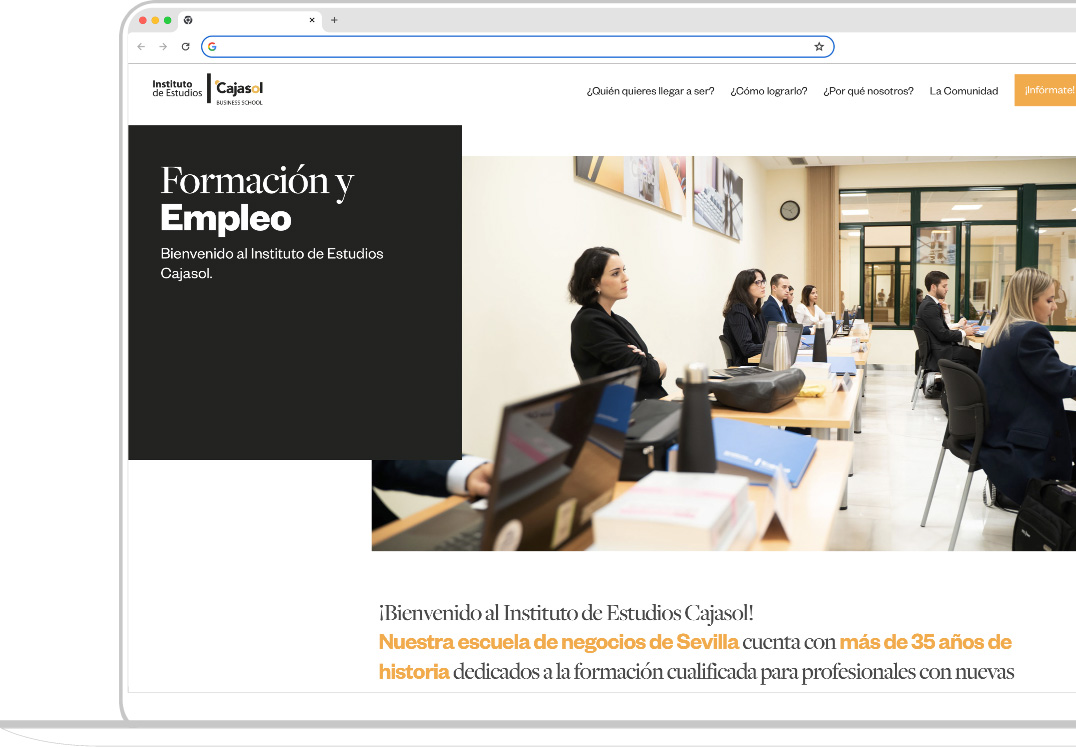Click the "más de 35 años de" highlighted text
The width and height of the screenshot is (1076, 747).
click(x=925, y=642)
